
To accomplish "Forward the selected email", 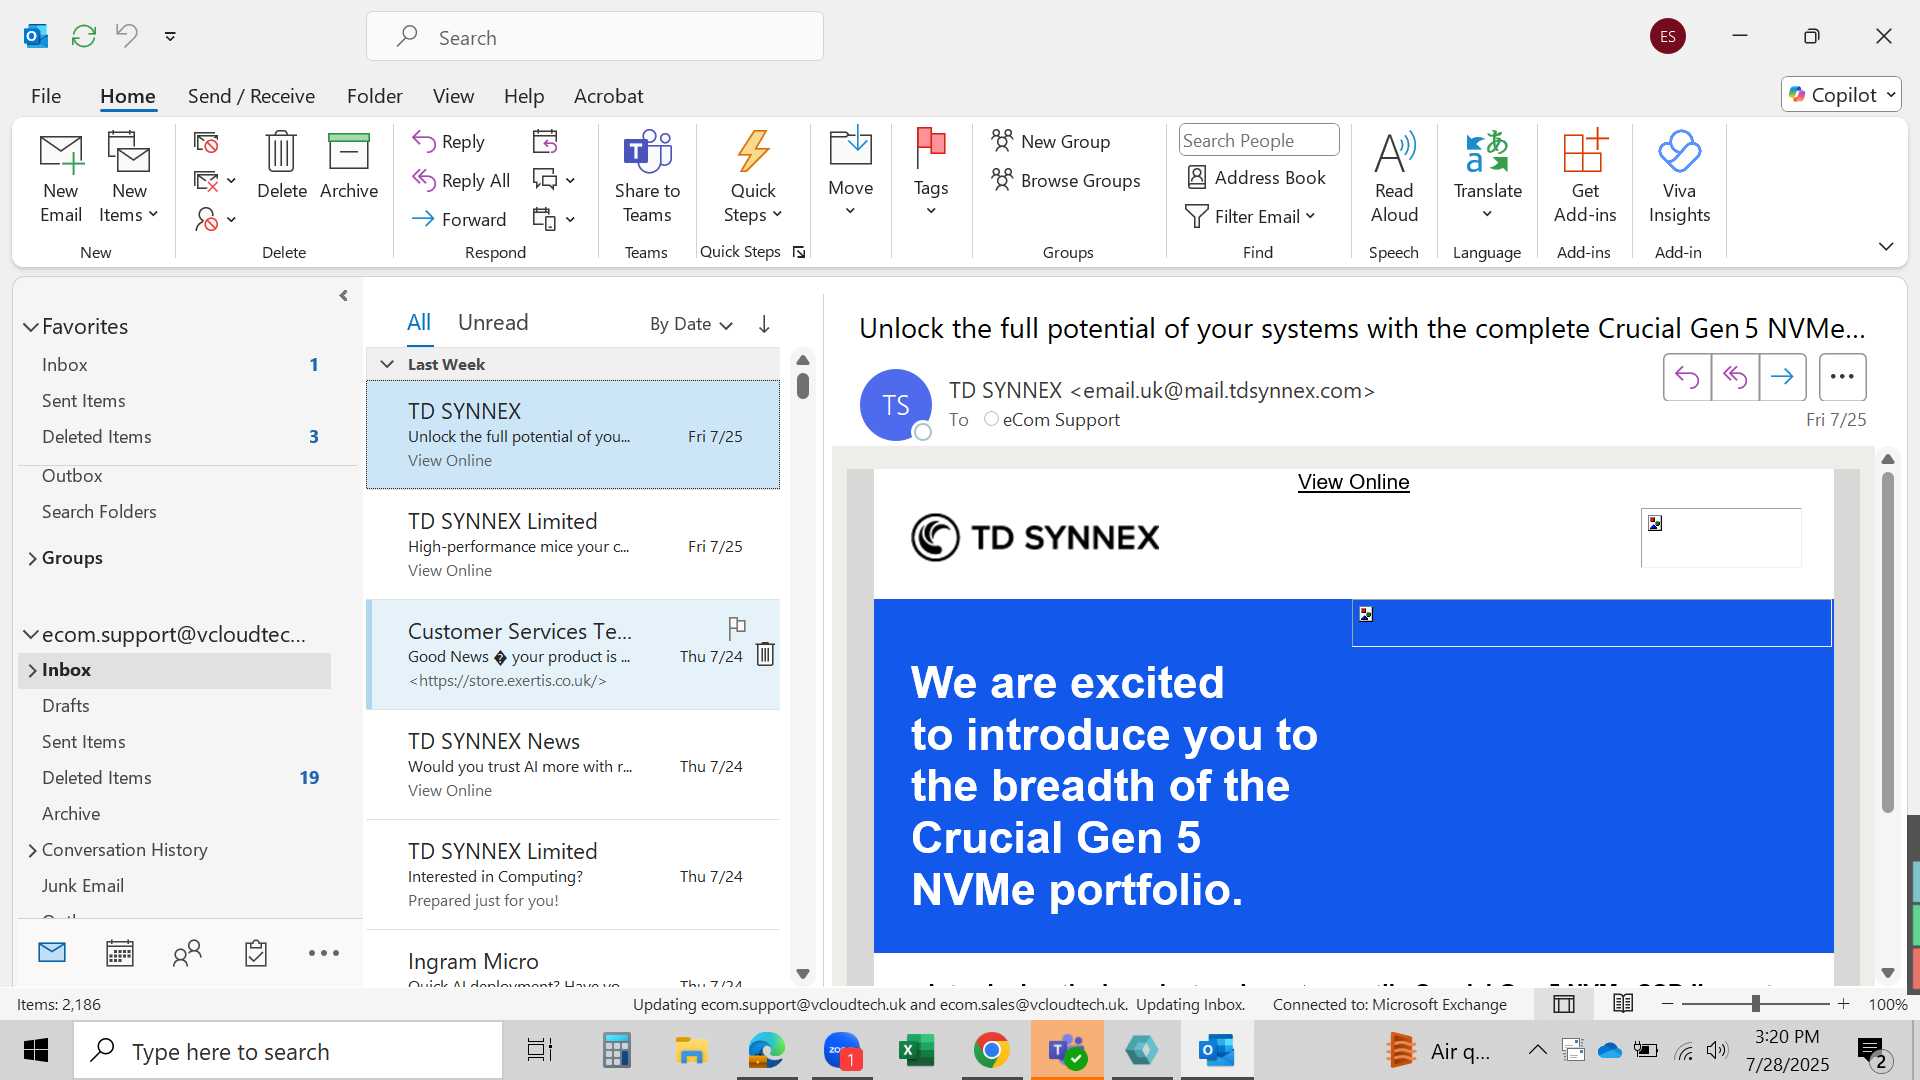I will [459, 219].
